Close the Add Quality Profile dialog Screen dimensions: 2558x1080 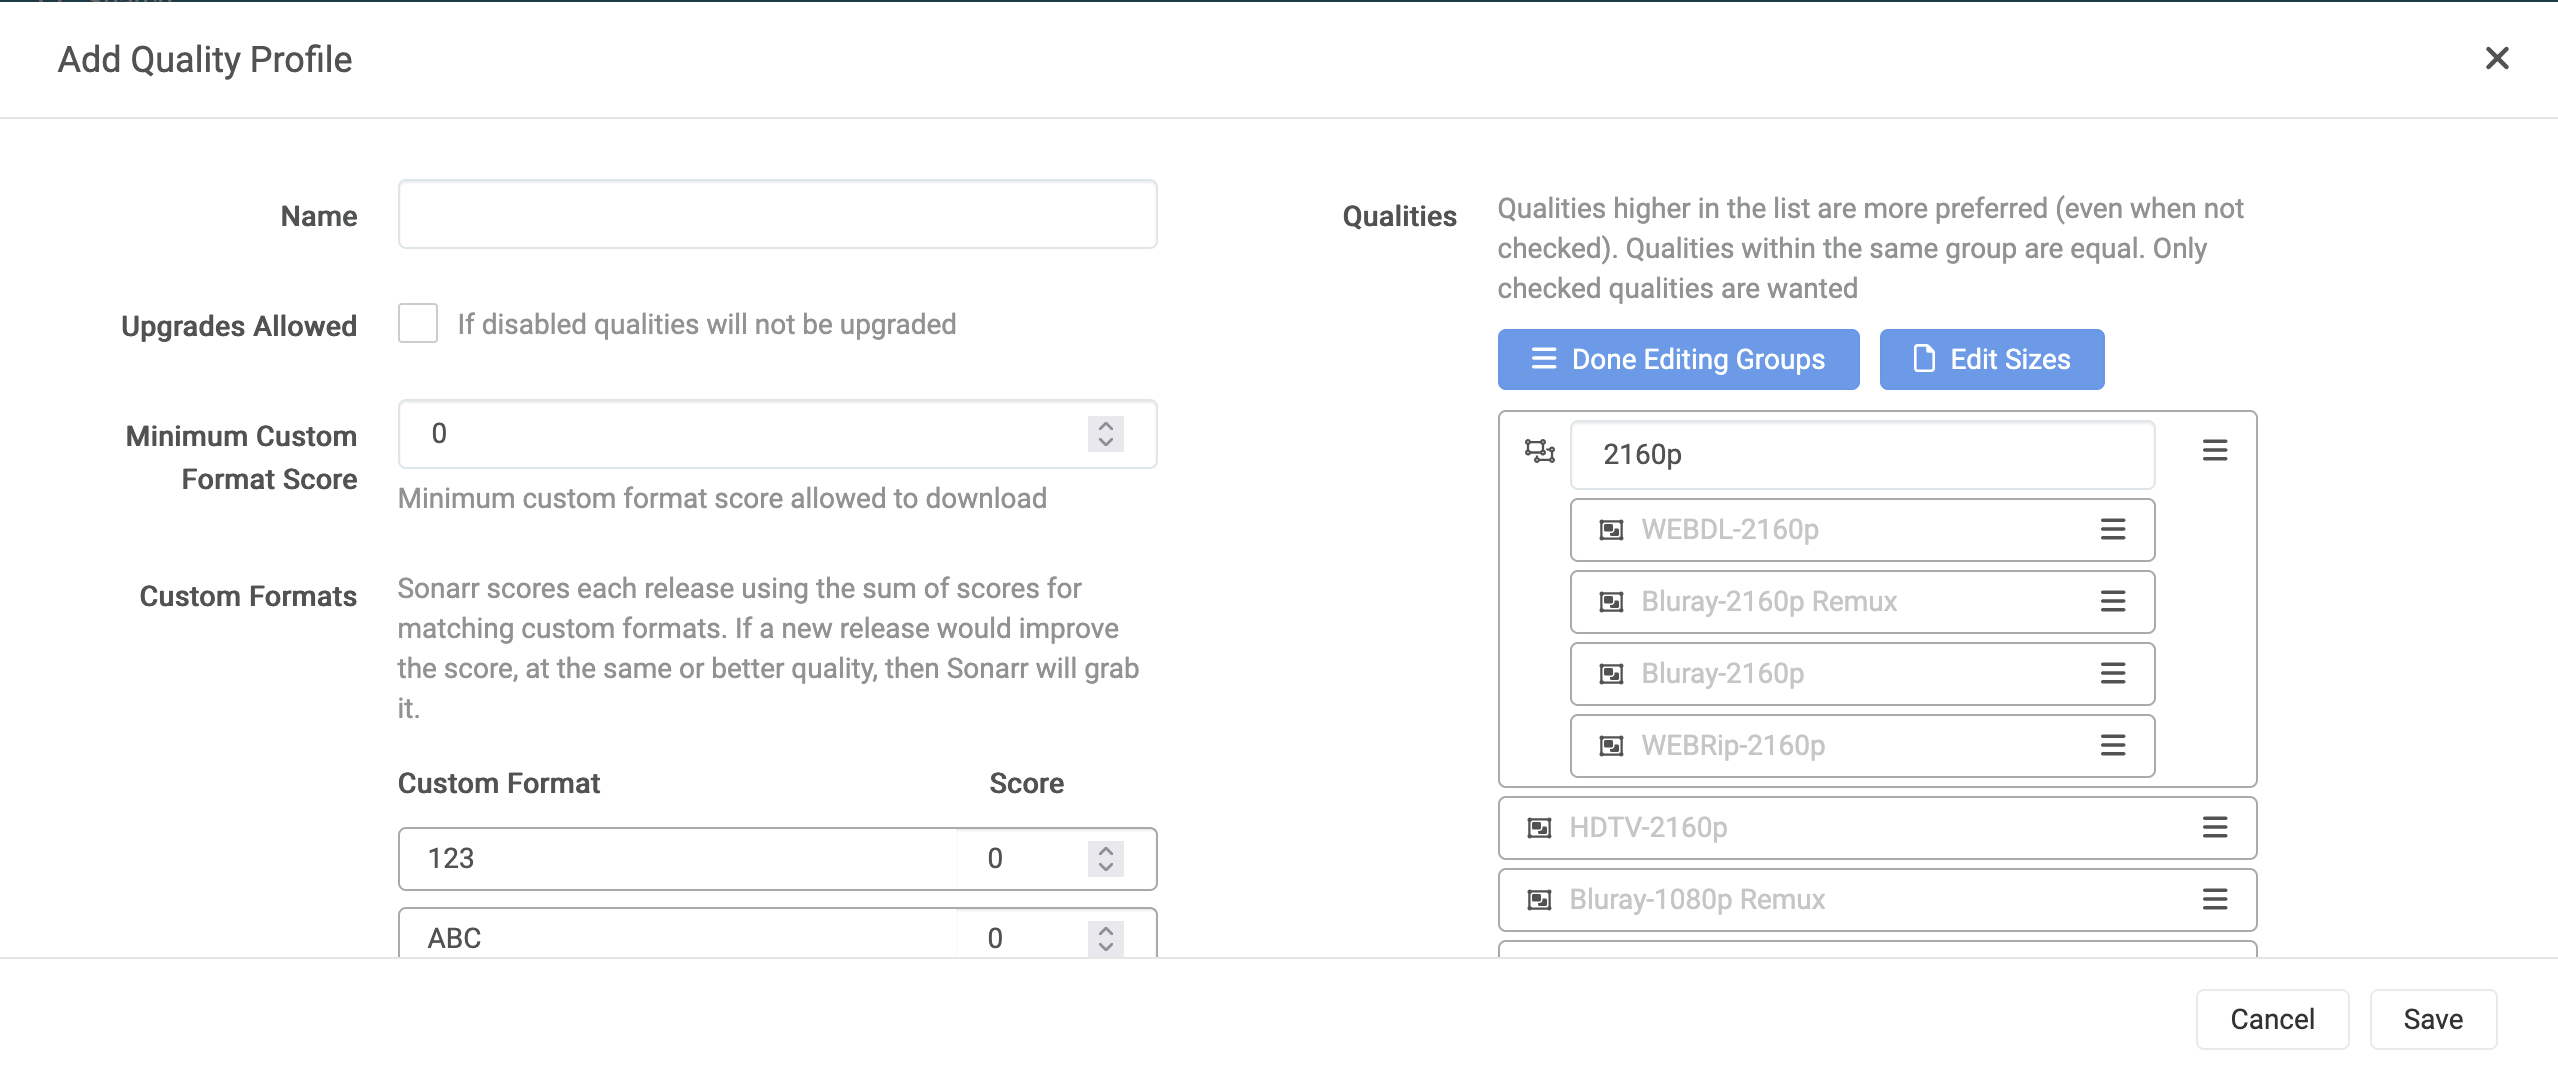point(2496,59)
